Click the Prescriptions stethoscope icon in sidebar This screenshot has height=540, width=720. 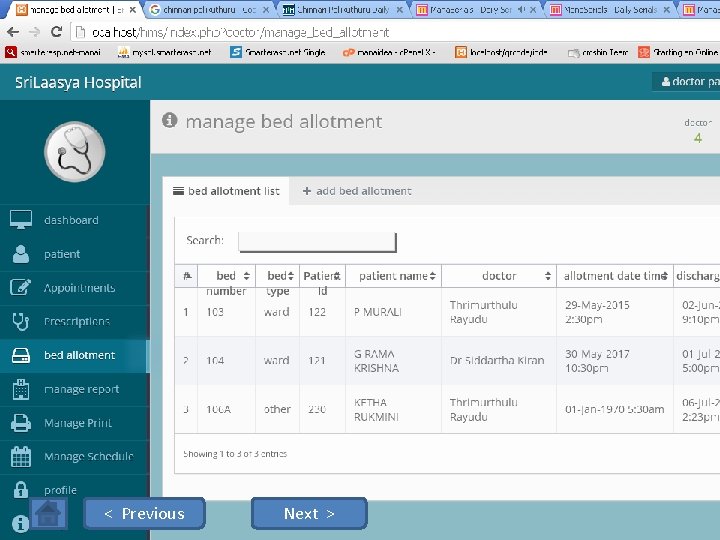[21, 321]
